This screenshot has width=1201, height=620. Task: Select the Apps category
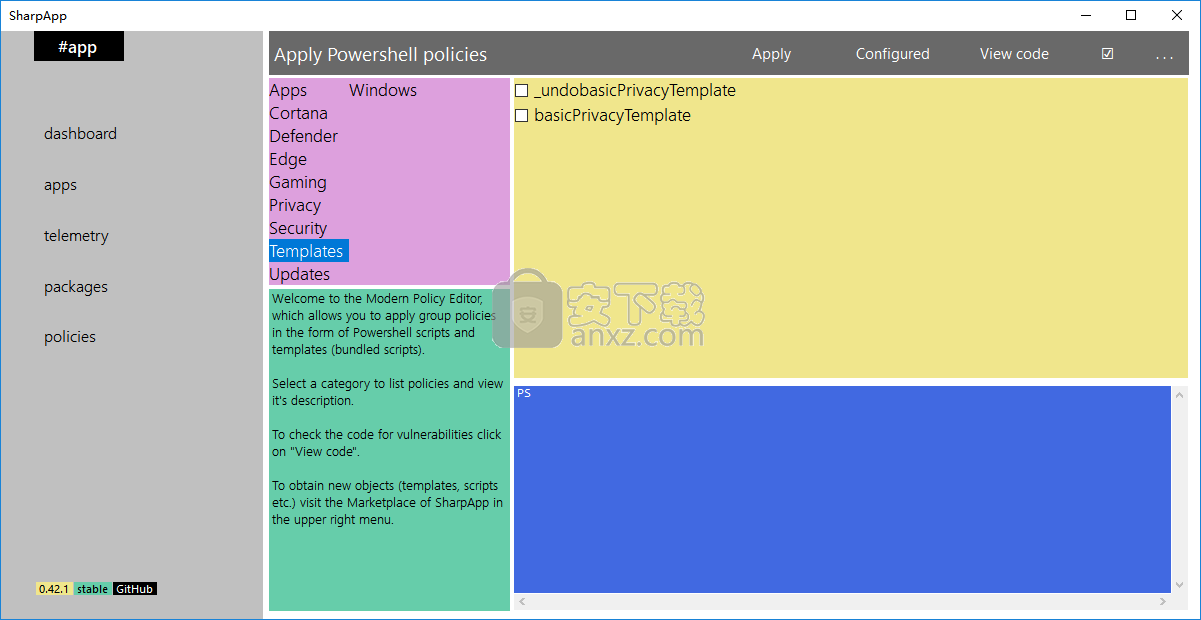(288, 90)
